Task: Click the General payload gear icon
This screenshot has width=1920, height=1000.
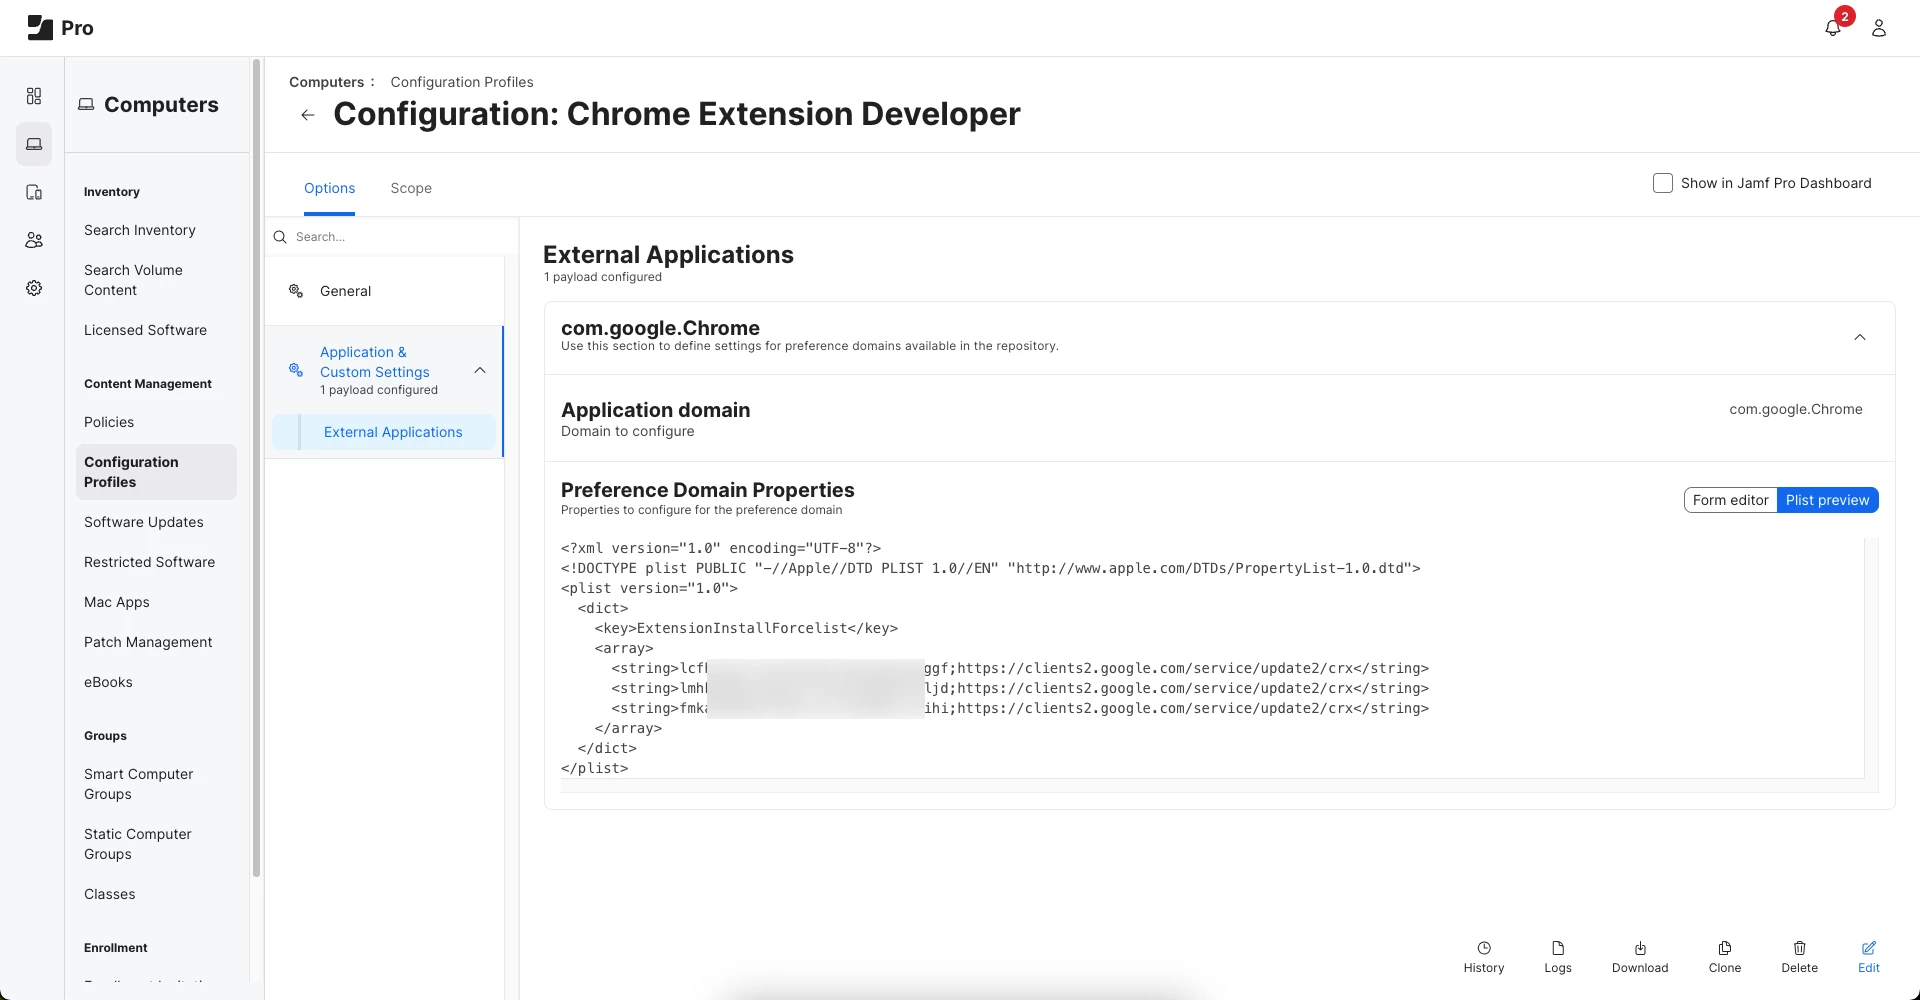Action: pos(296,291)
